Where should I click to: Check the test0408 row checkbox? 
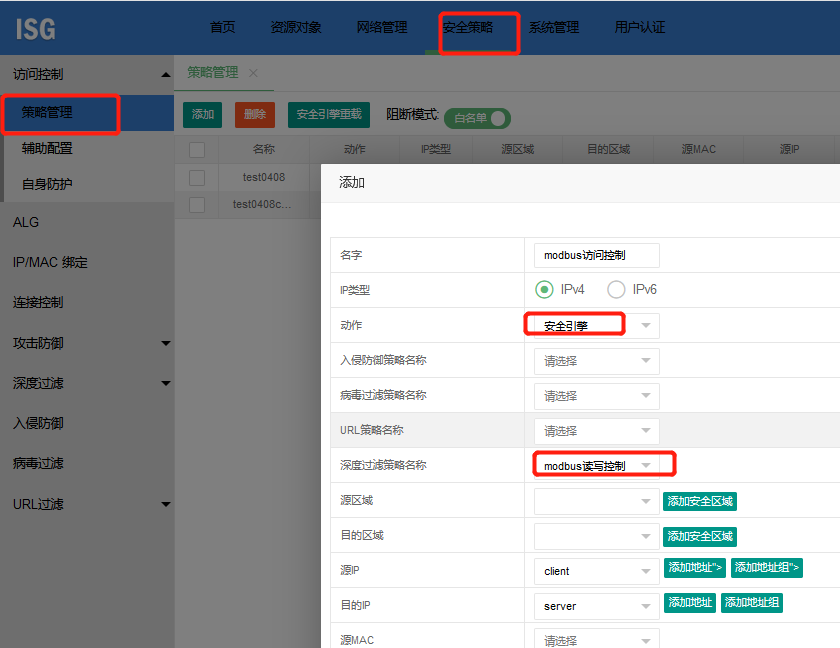tap(197, 177)
